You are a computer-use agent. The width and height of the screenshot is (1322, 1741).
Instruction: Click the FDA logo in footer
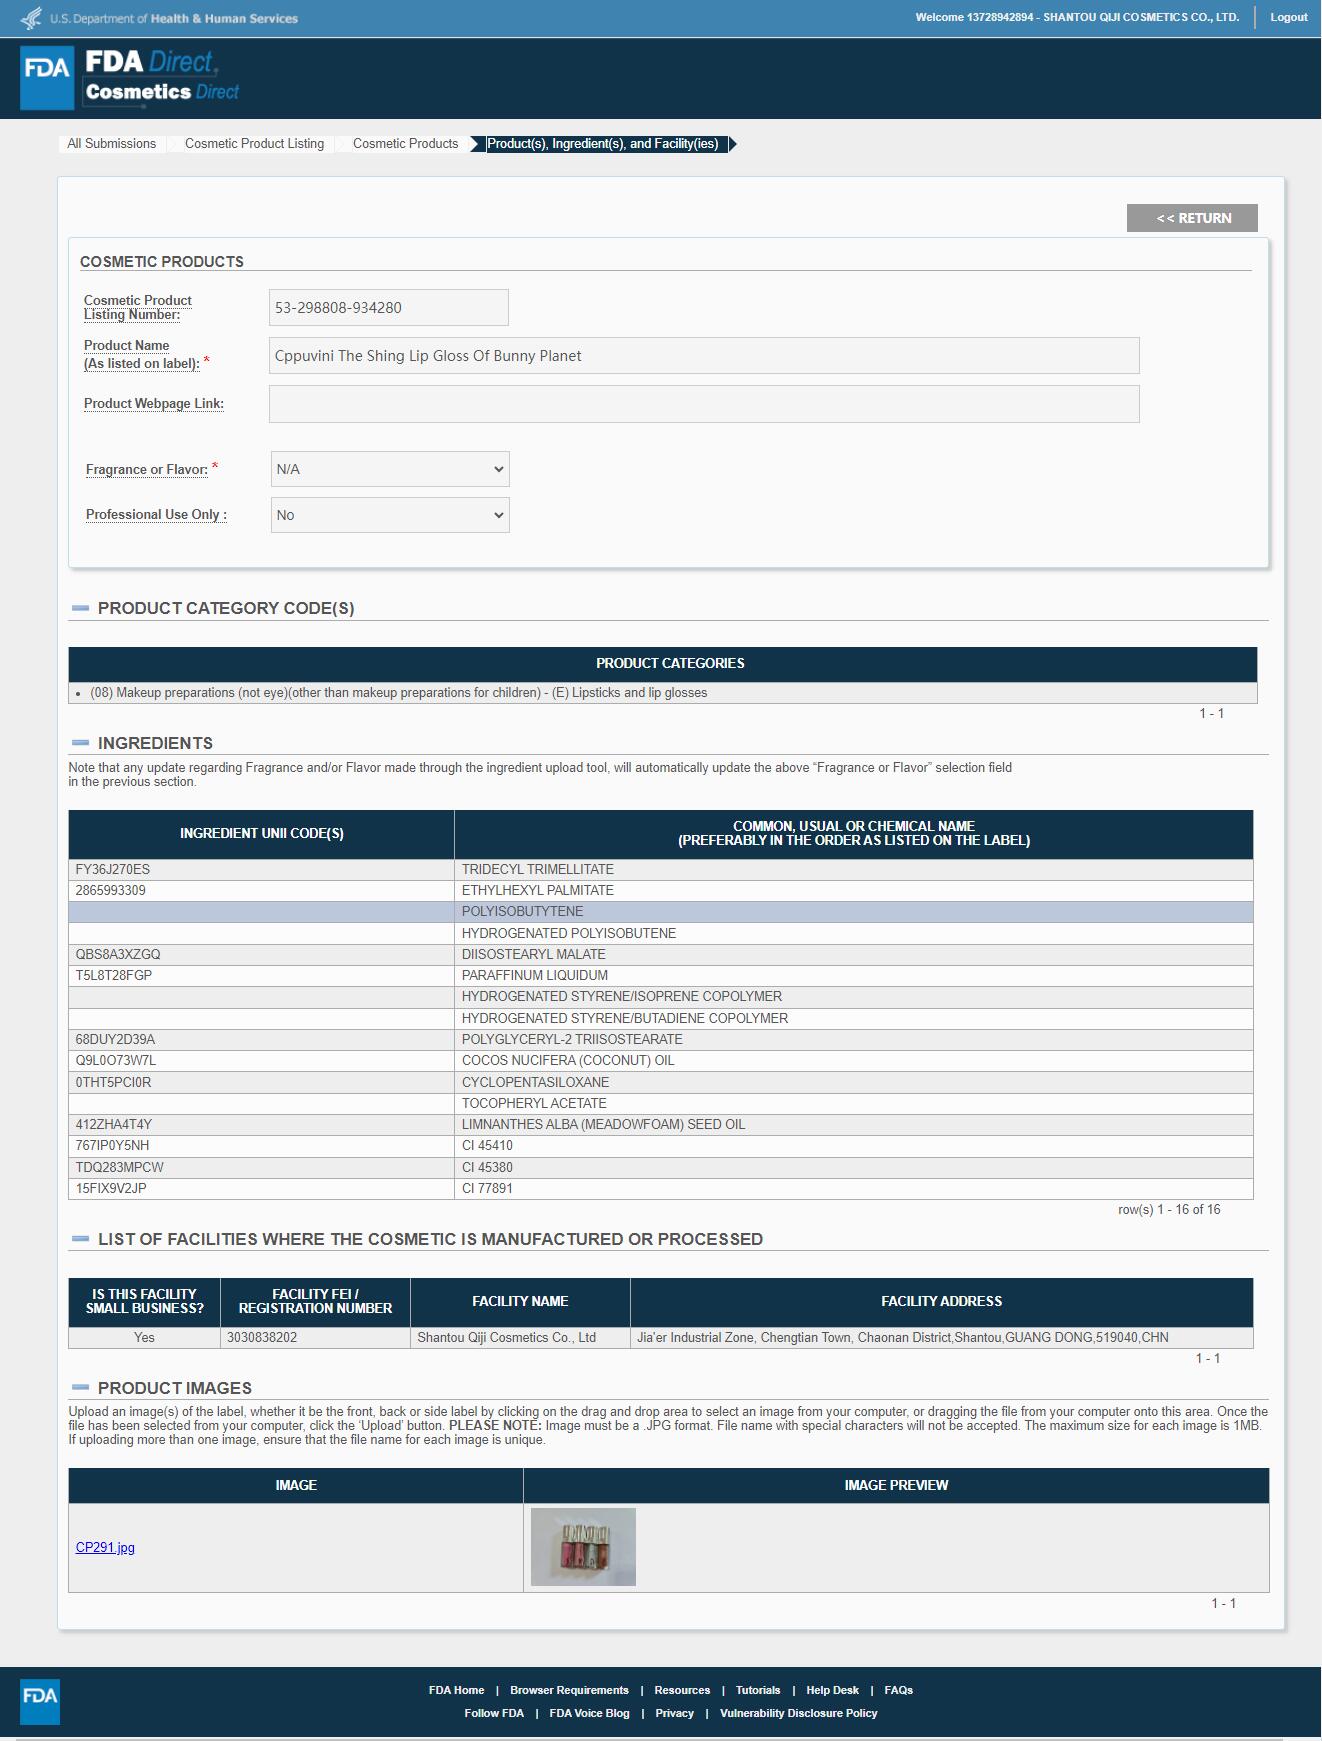tap(40, 1701)
